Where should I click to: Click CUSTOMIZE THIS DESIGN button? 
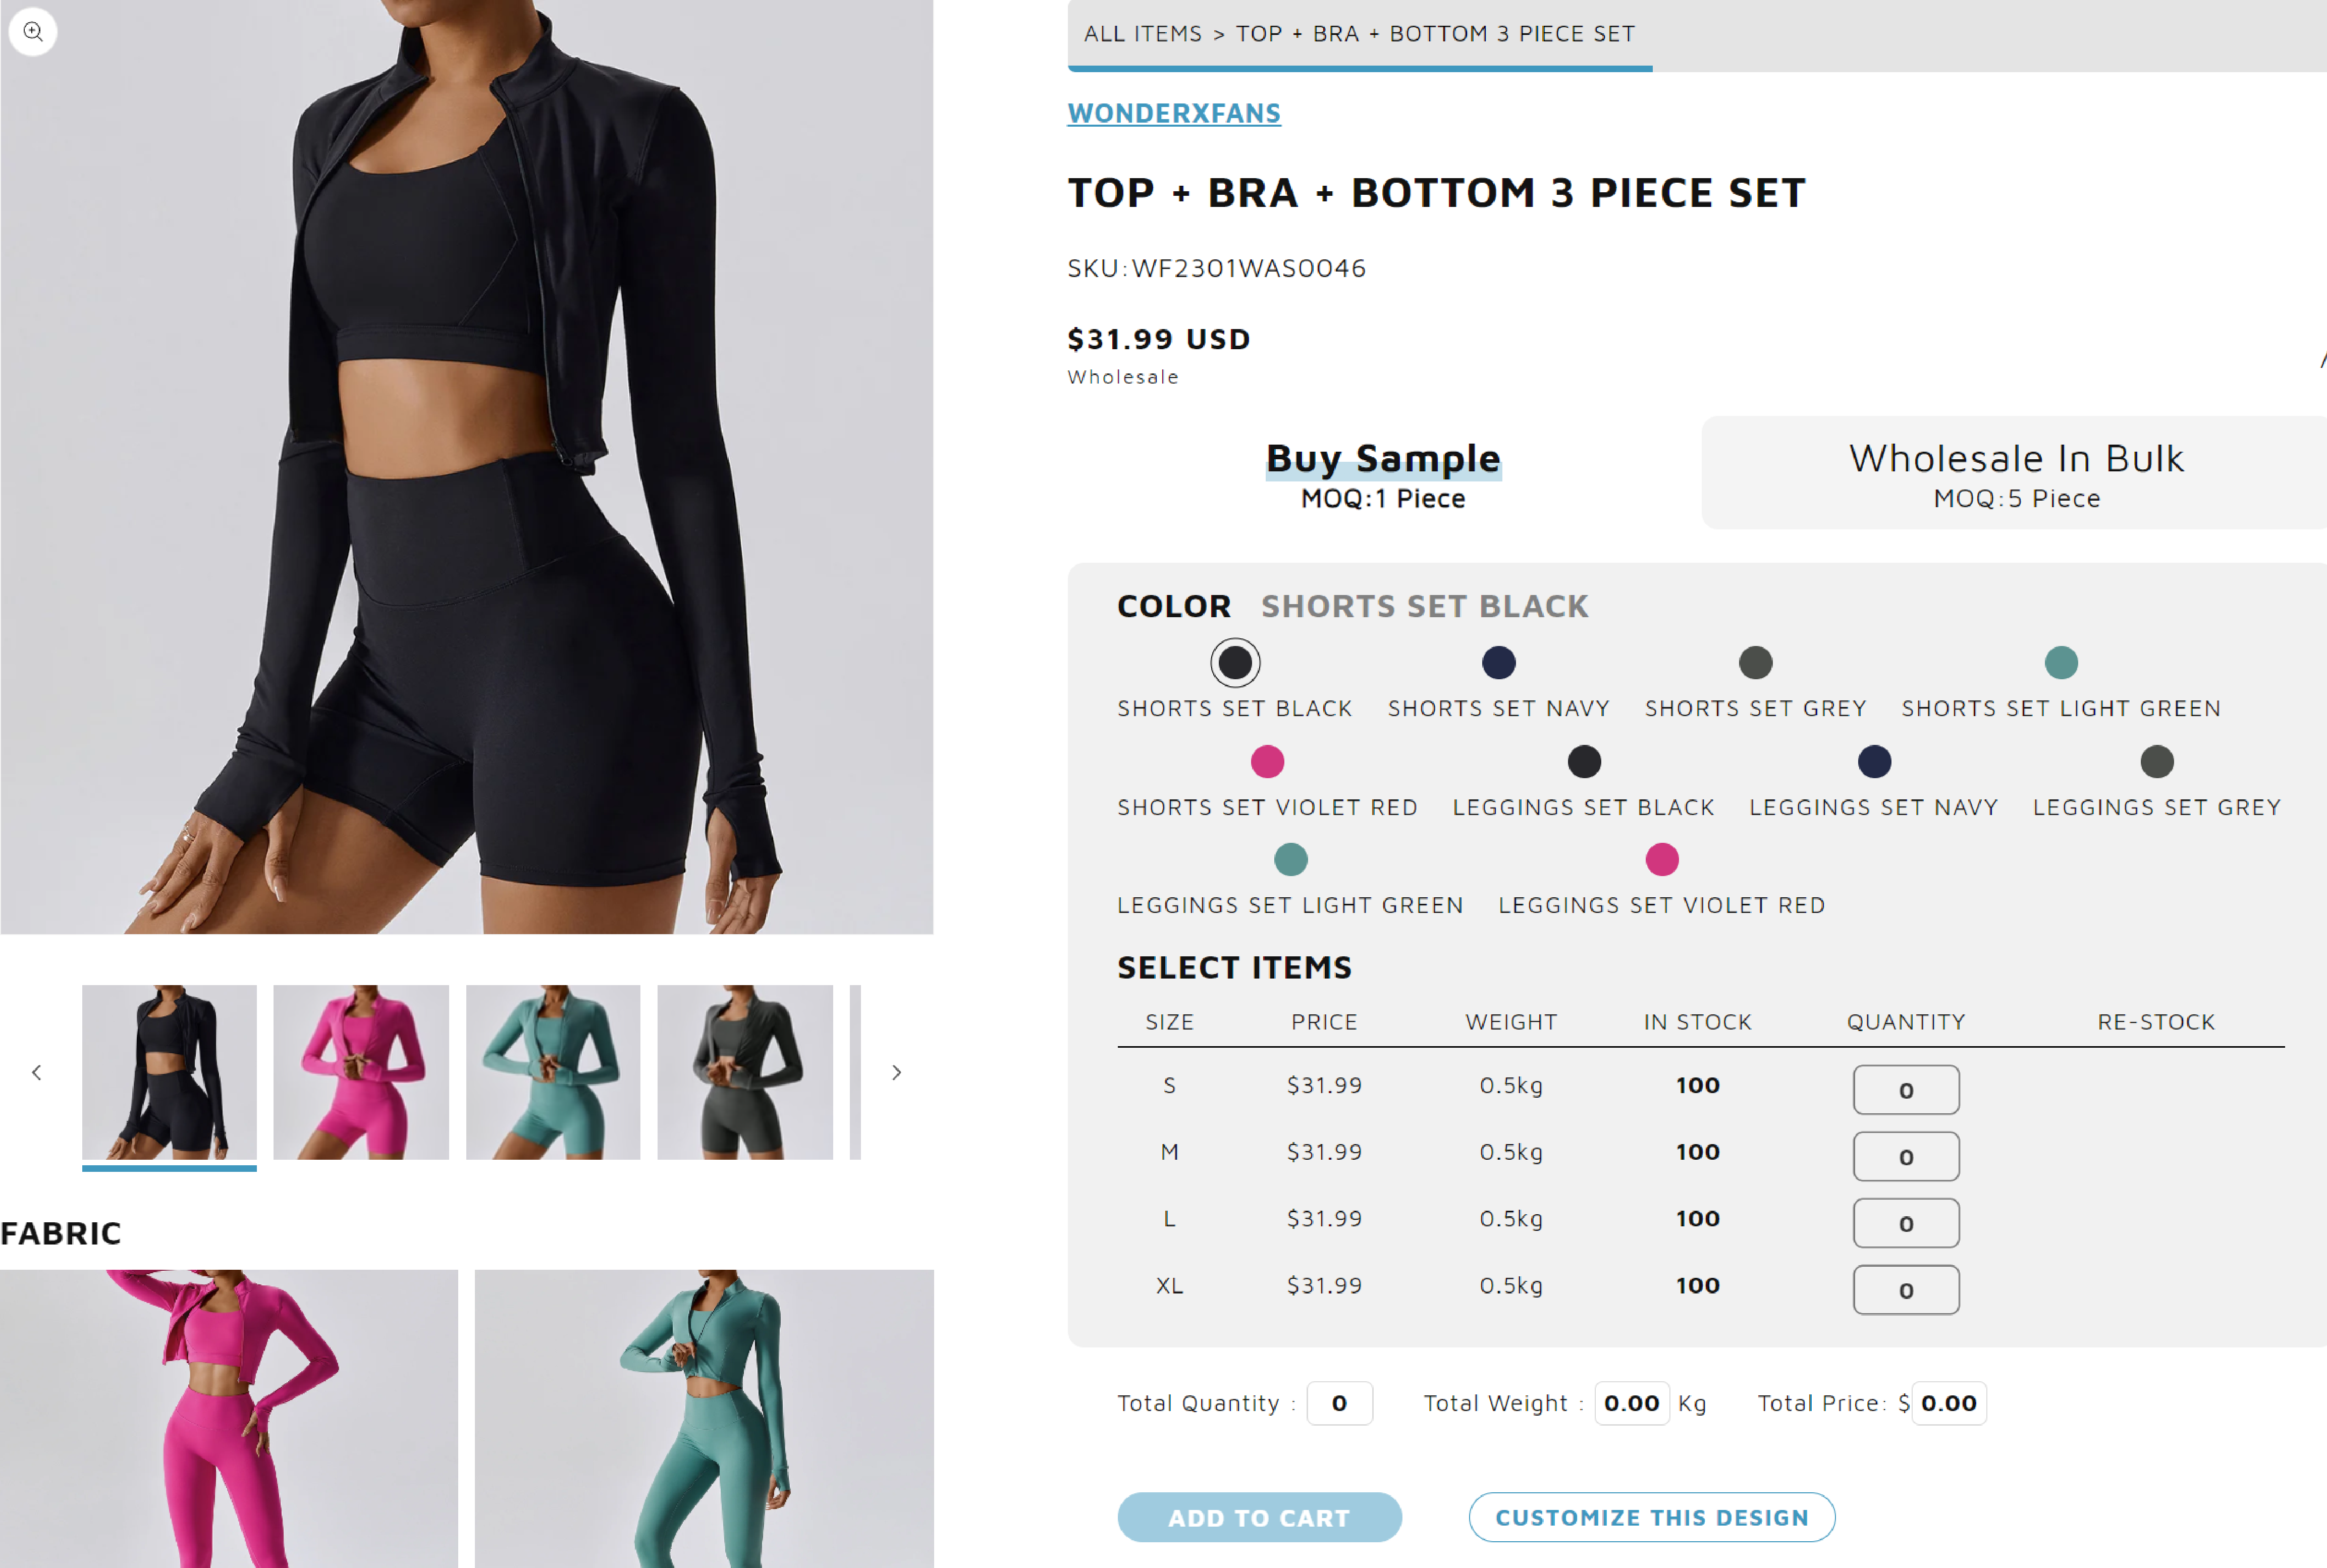point(1652,1517)
